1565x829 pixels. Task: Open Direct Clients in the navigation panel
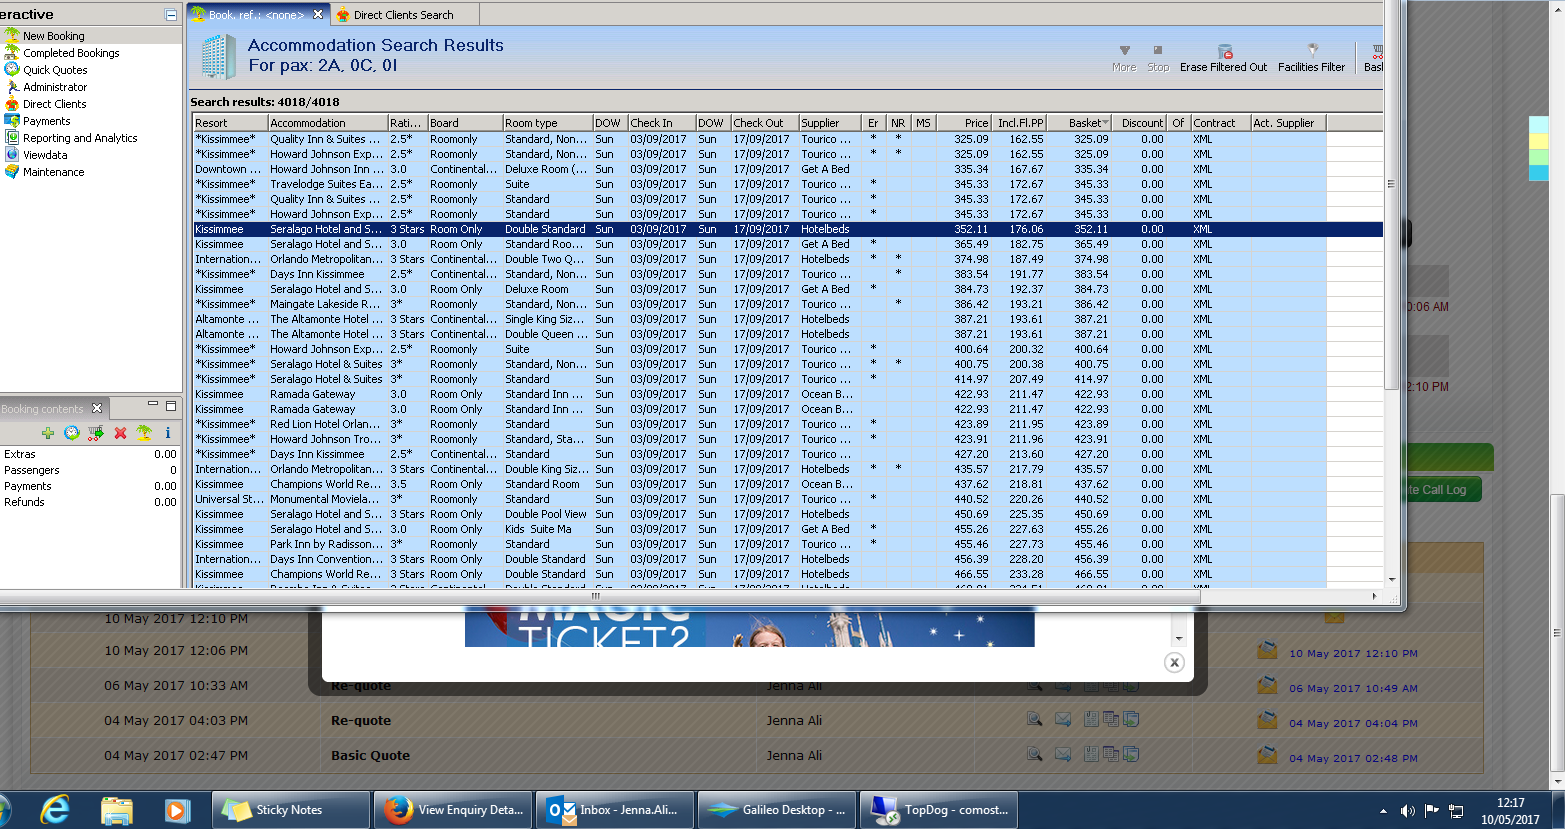55,104
